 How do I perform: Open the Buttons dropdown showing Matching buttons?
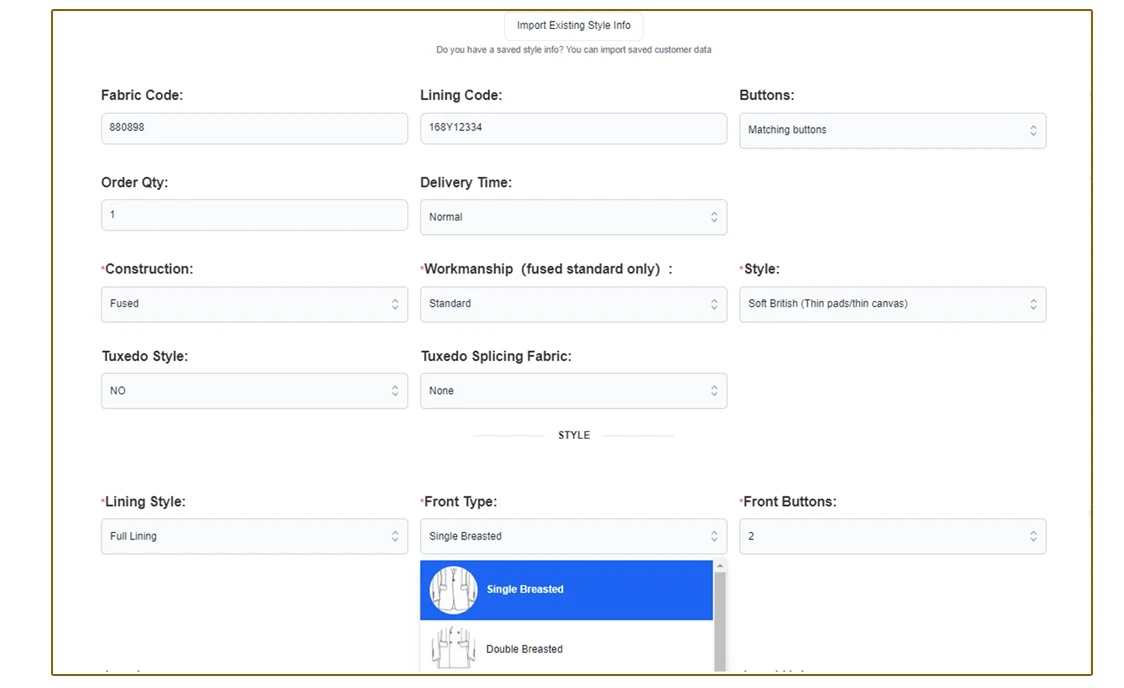coord(892,130)
